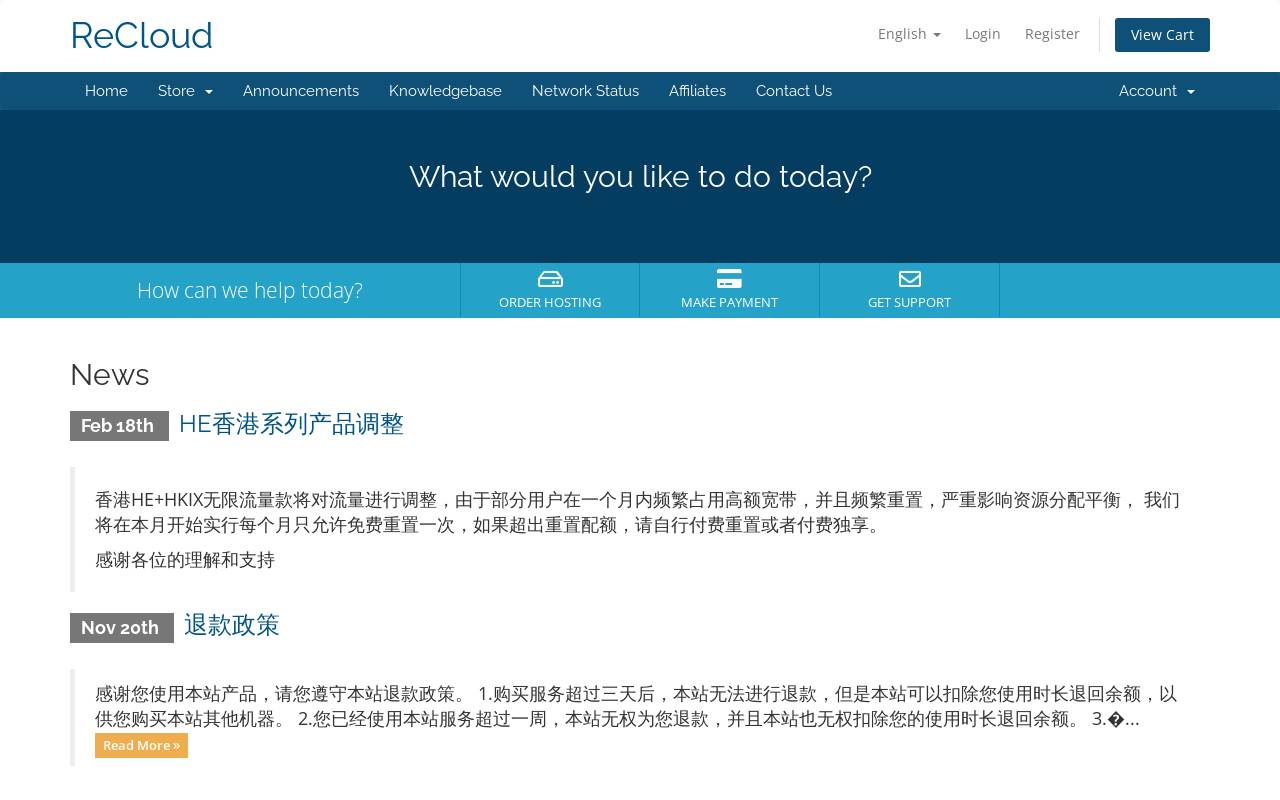
Task: Click the ReCloud site logo
Action: (x=141, y=36)
